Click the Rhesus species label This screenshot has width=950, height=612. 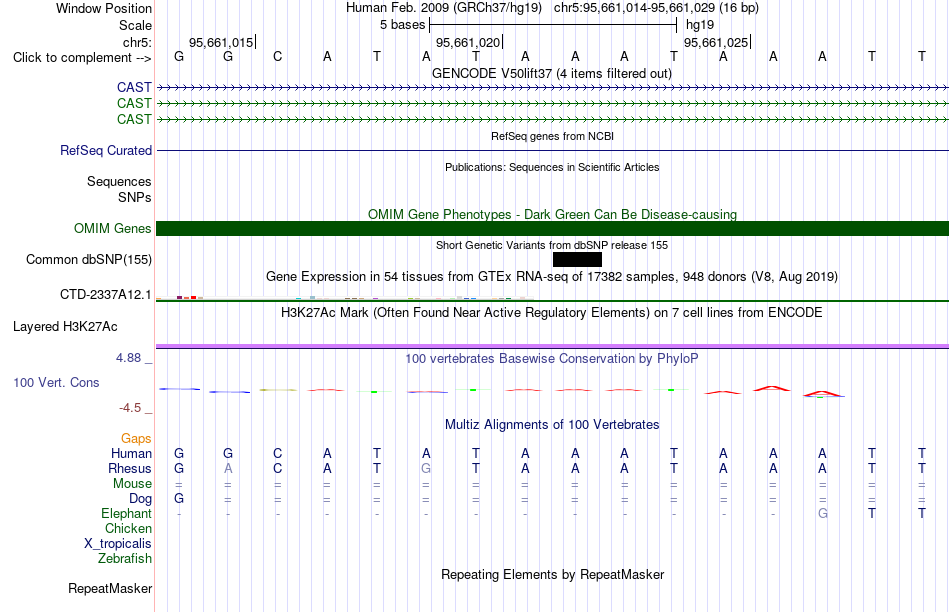pyautogui.click(x=130, y=468)
